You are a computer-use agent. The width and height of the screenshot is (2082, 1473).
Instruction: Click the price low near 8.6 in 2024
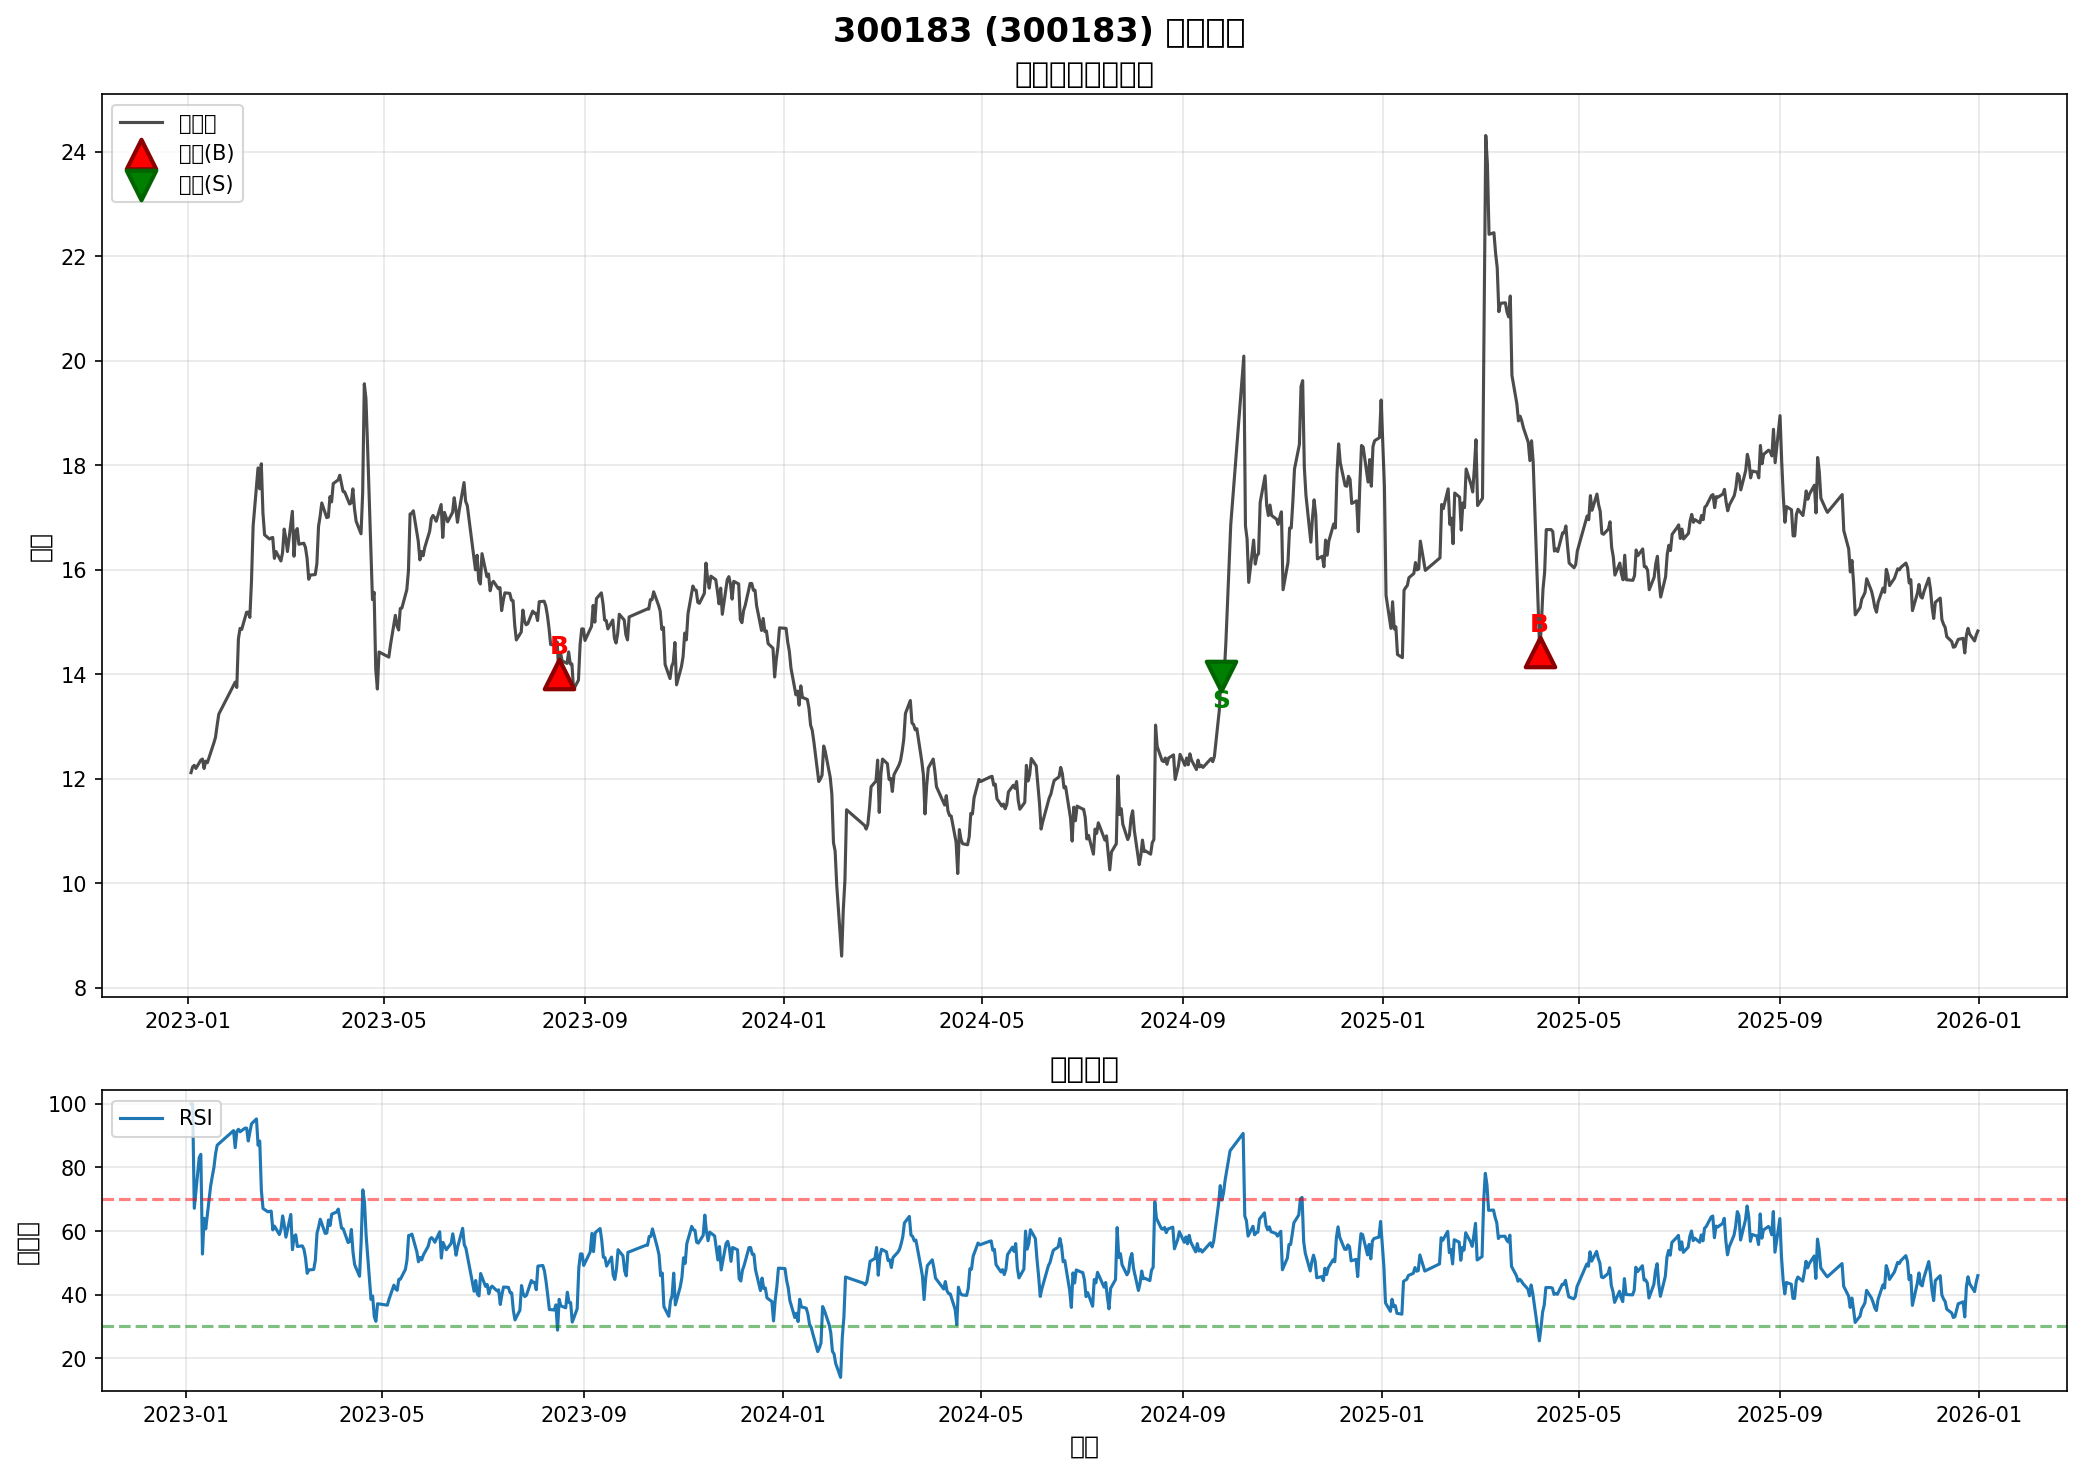point(841,954)
